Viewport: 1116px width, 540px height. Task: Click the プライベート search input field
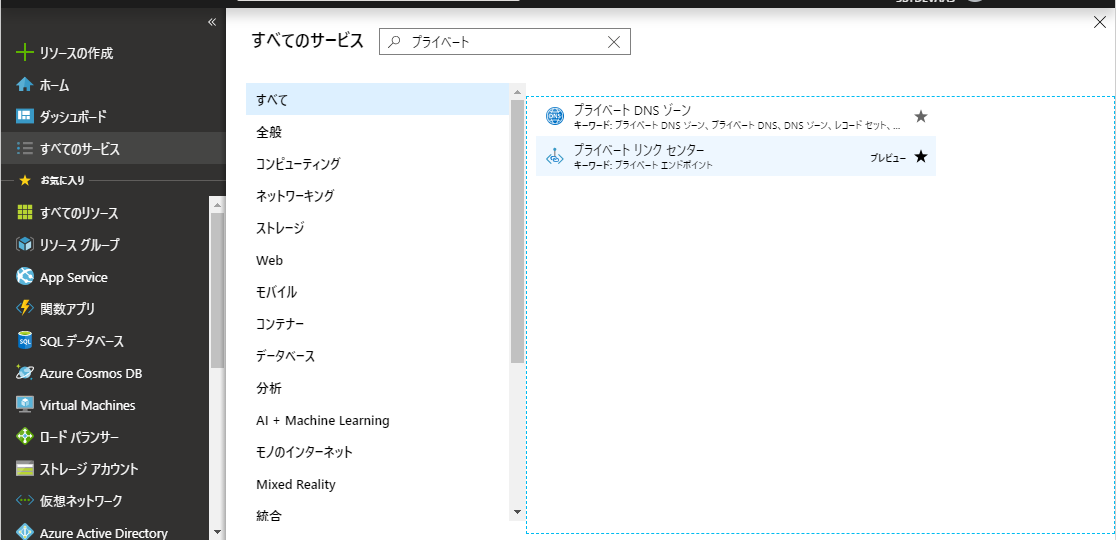(505, 42)
